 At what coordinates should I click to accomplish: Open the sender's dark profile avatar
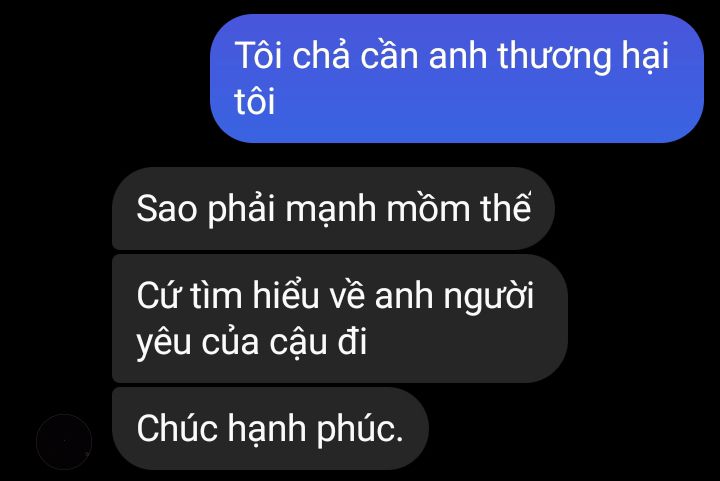[x=64, y=442]
